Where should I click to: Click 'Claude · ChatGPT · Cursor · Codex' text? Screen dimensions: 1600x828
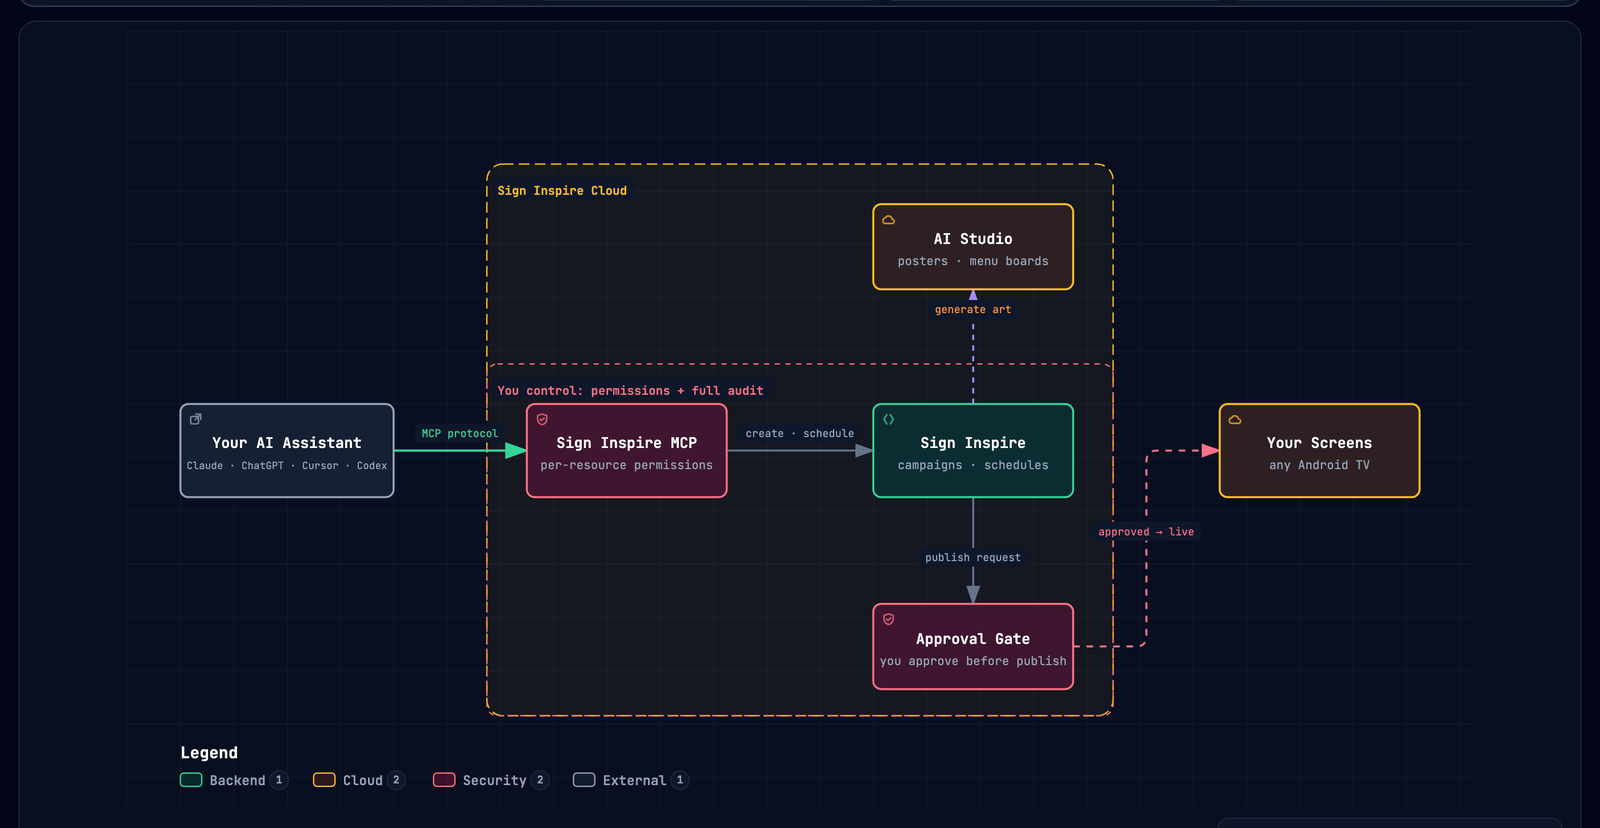click(x=287, y=466)
